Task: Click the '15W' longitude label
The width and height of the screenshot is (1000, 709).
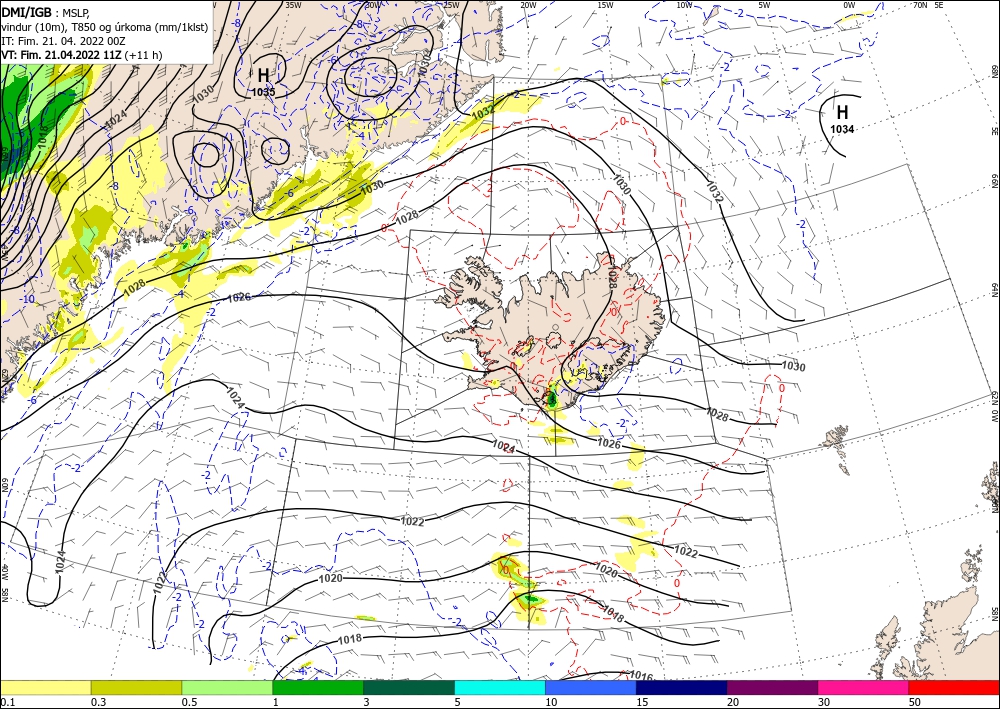Action: [605, 5]
